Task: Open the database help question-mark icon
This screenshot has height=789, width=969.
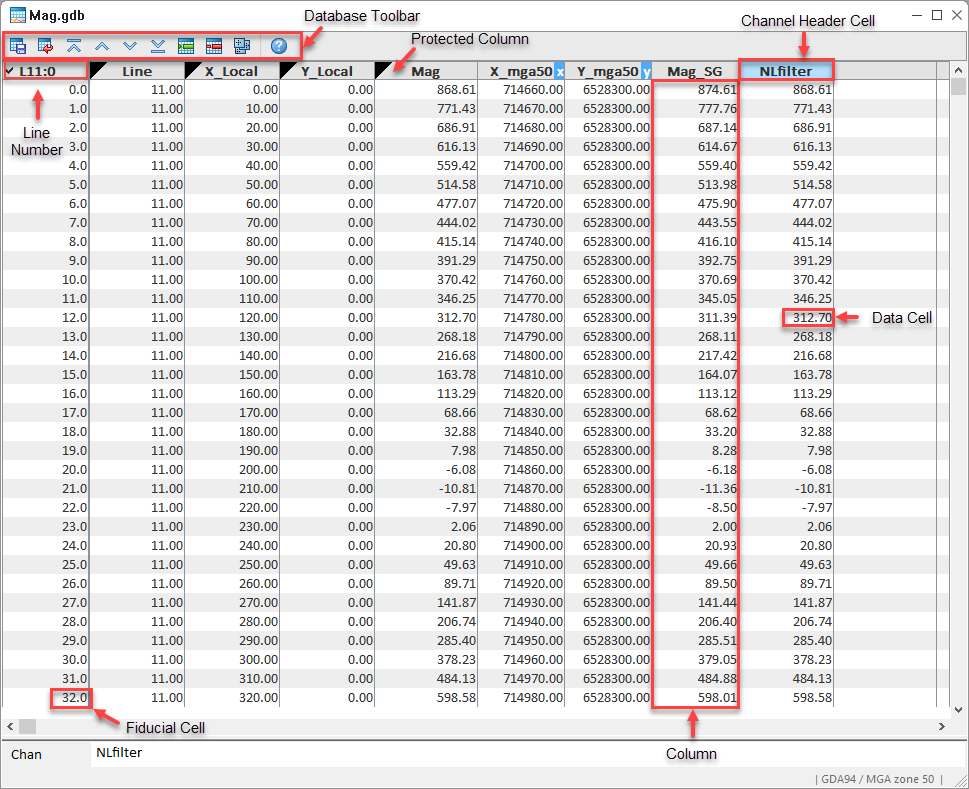Action: point(279,45)
